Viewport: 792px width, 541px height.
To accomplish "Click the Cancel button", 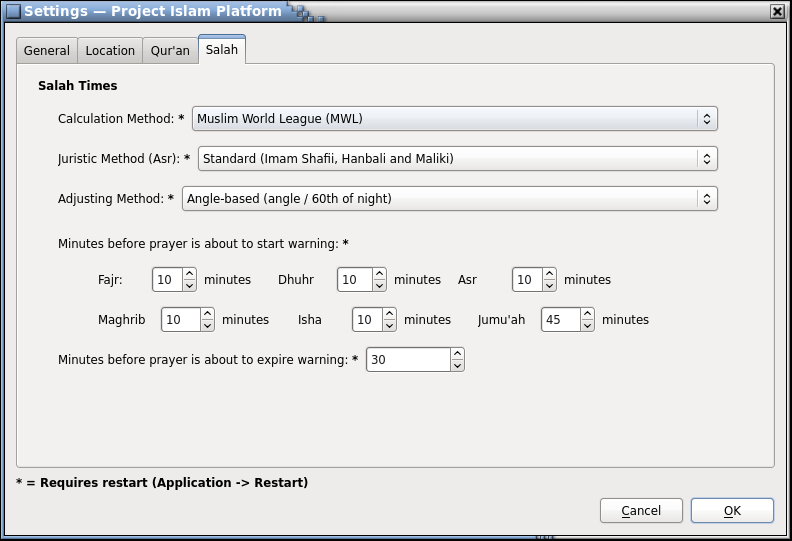I will point(641,511).
